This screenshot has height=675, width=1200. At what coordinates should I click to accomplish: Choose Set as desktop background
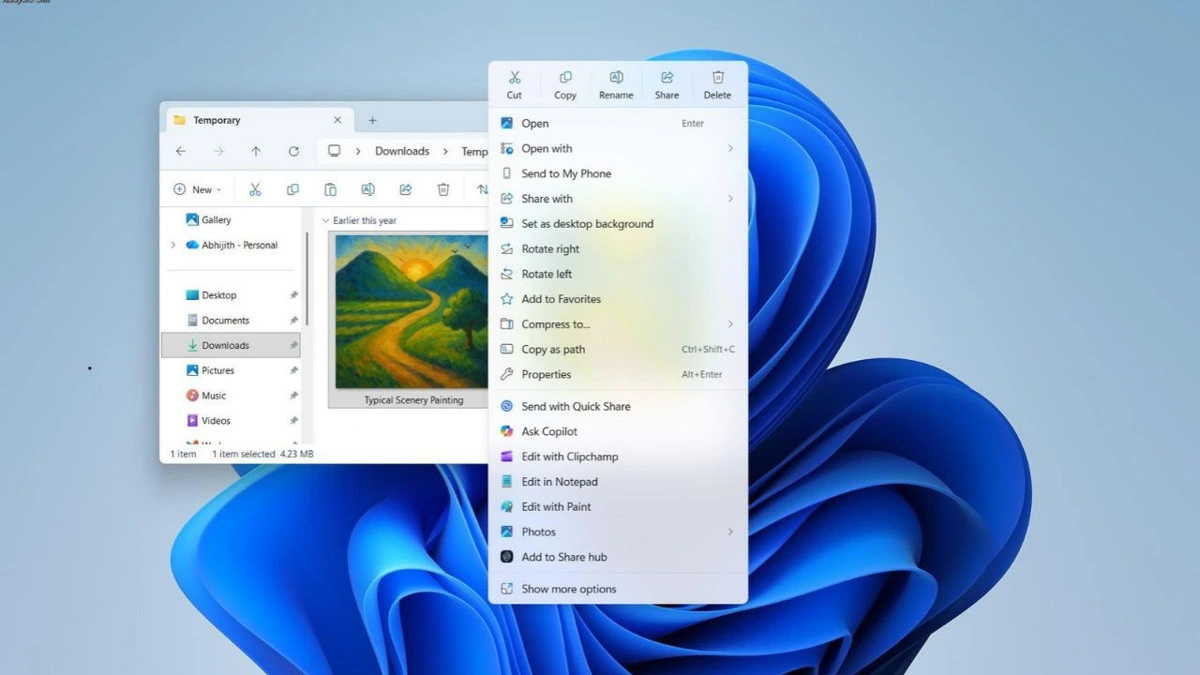tap(618, 224)
